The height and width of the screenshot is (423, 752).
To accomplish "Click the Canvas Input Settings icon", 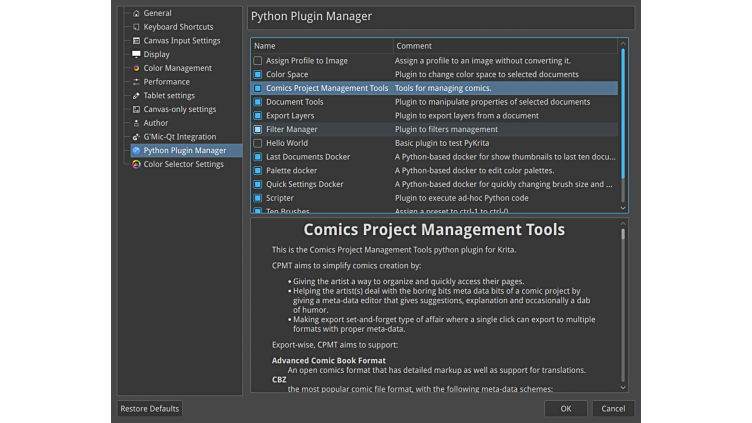I will coord(136,41).
